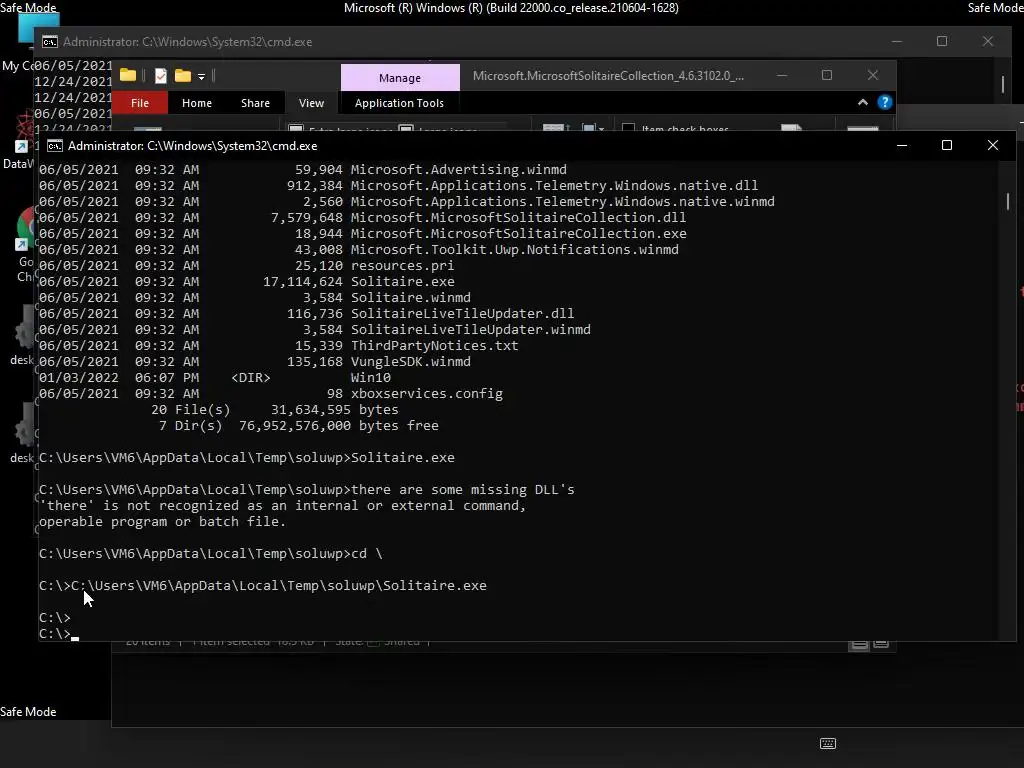
Task: Close the front cmd.exe window
Action: [x=993, y=146]
